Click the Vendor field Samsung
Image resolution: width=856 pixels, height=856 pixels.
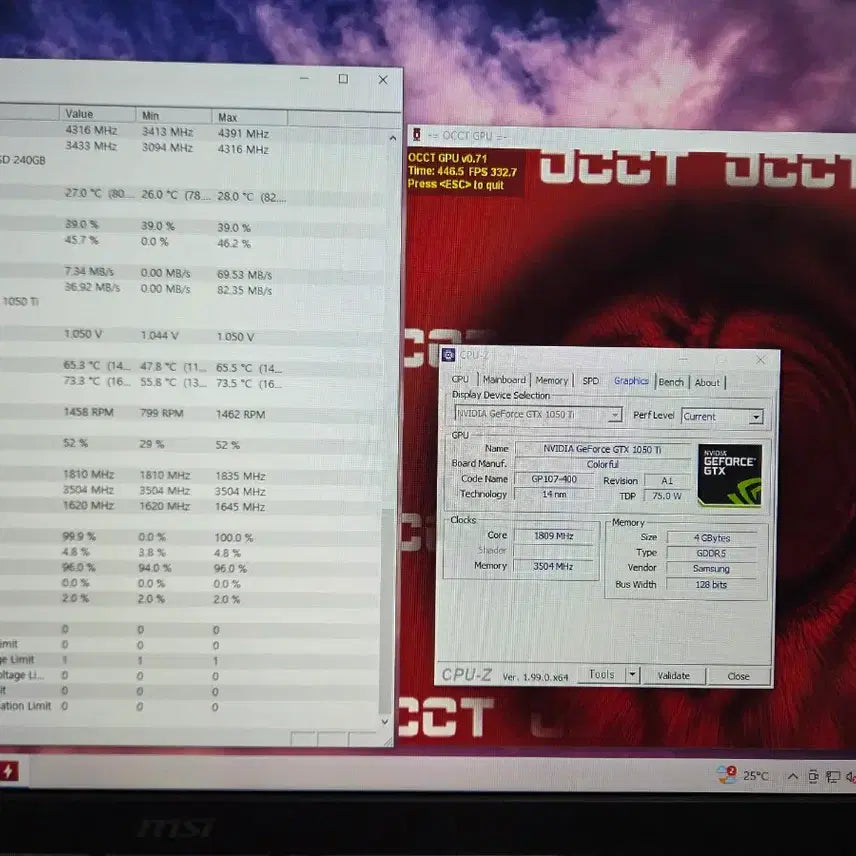coord(711,568)
